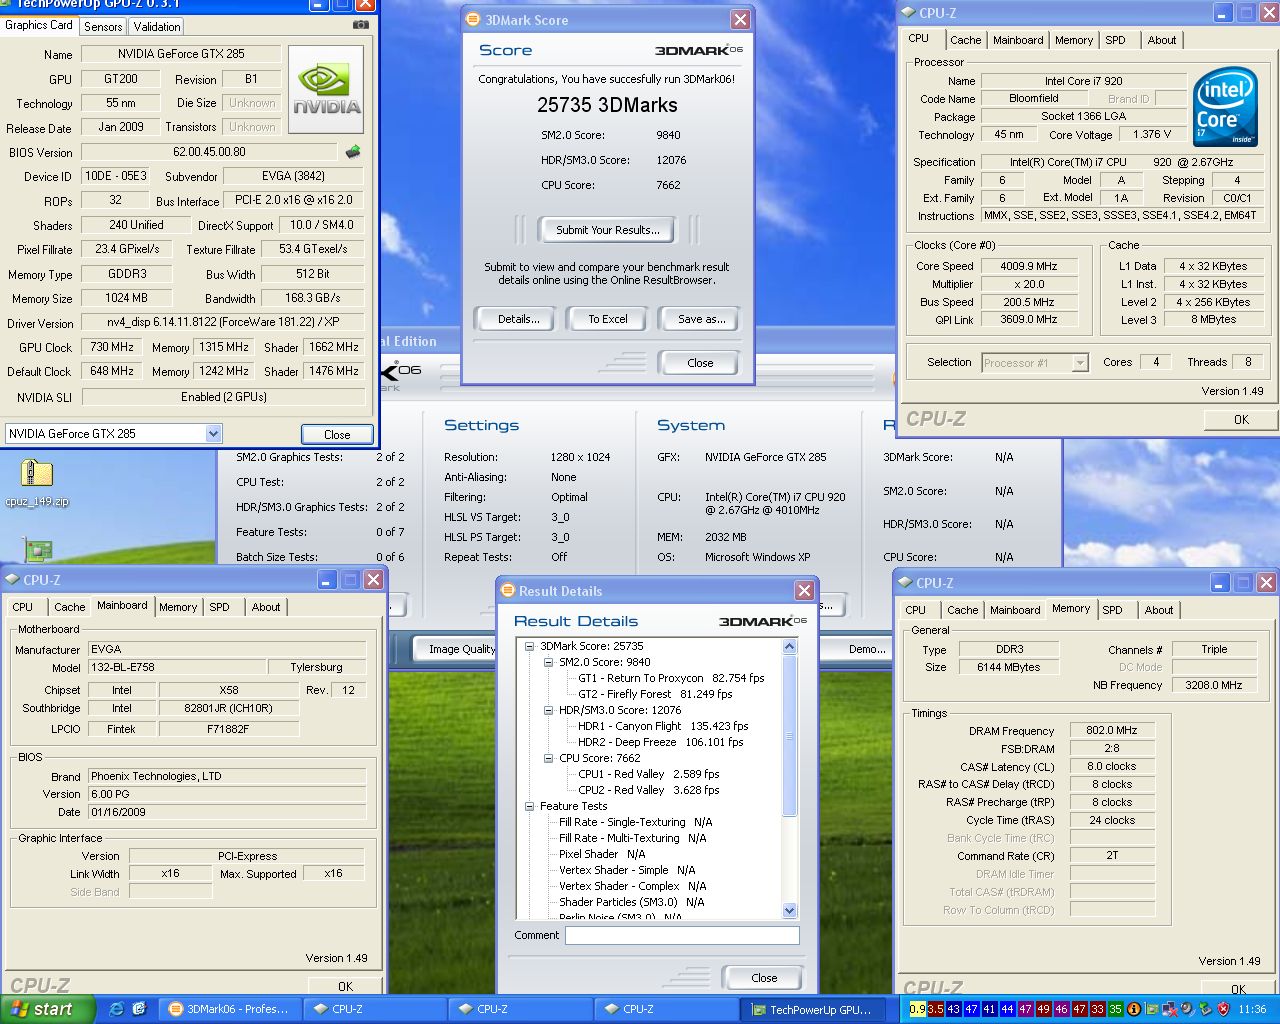The width and height of the screenshot is (1280, 1024).
Task: Click the yellow 0.9 tray readout
Action: [917, 1009]
